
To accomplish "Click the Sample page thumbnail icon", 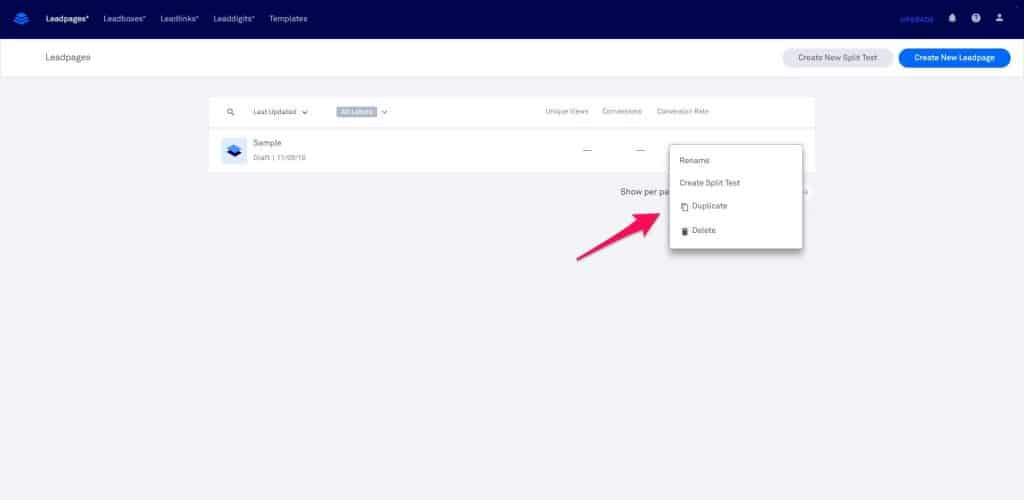I will pos(234,151).
